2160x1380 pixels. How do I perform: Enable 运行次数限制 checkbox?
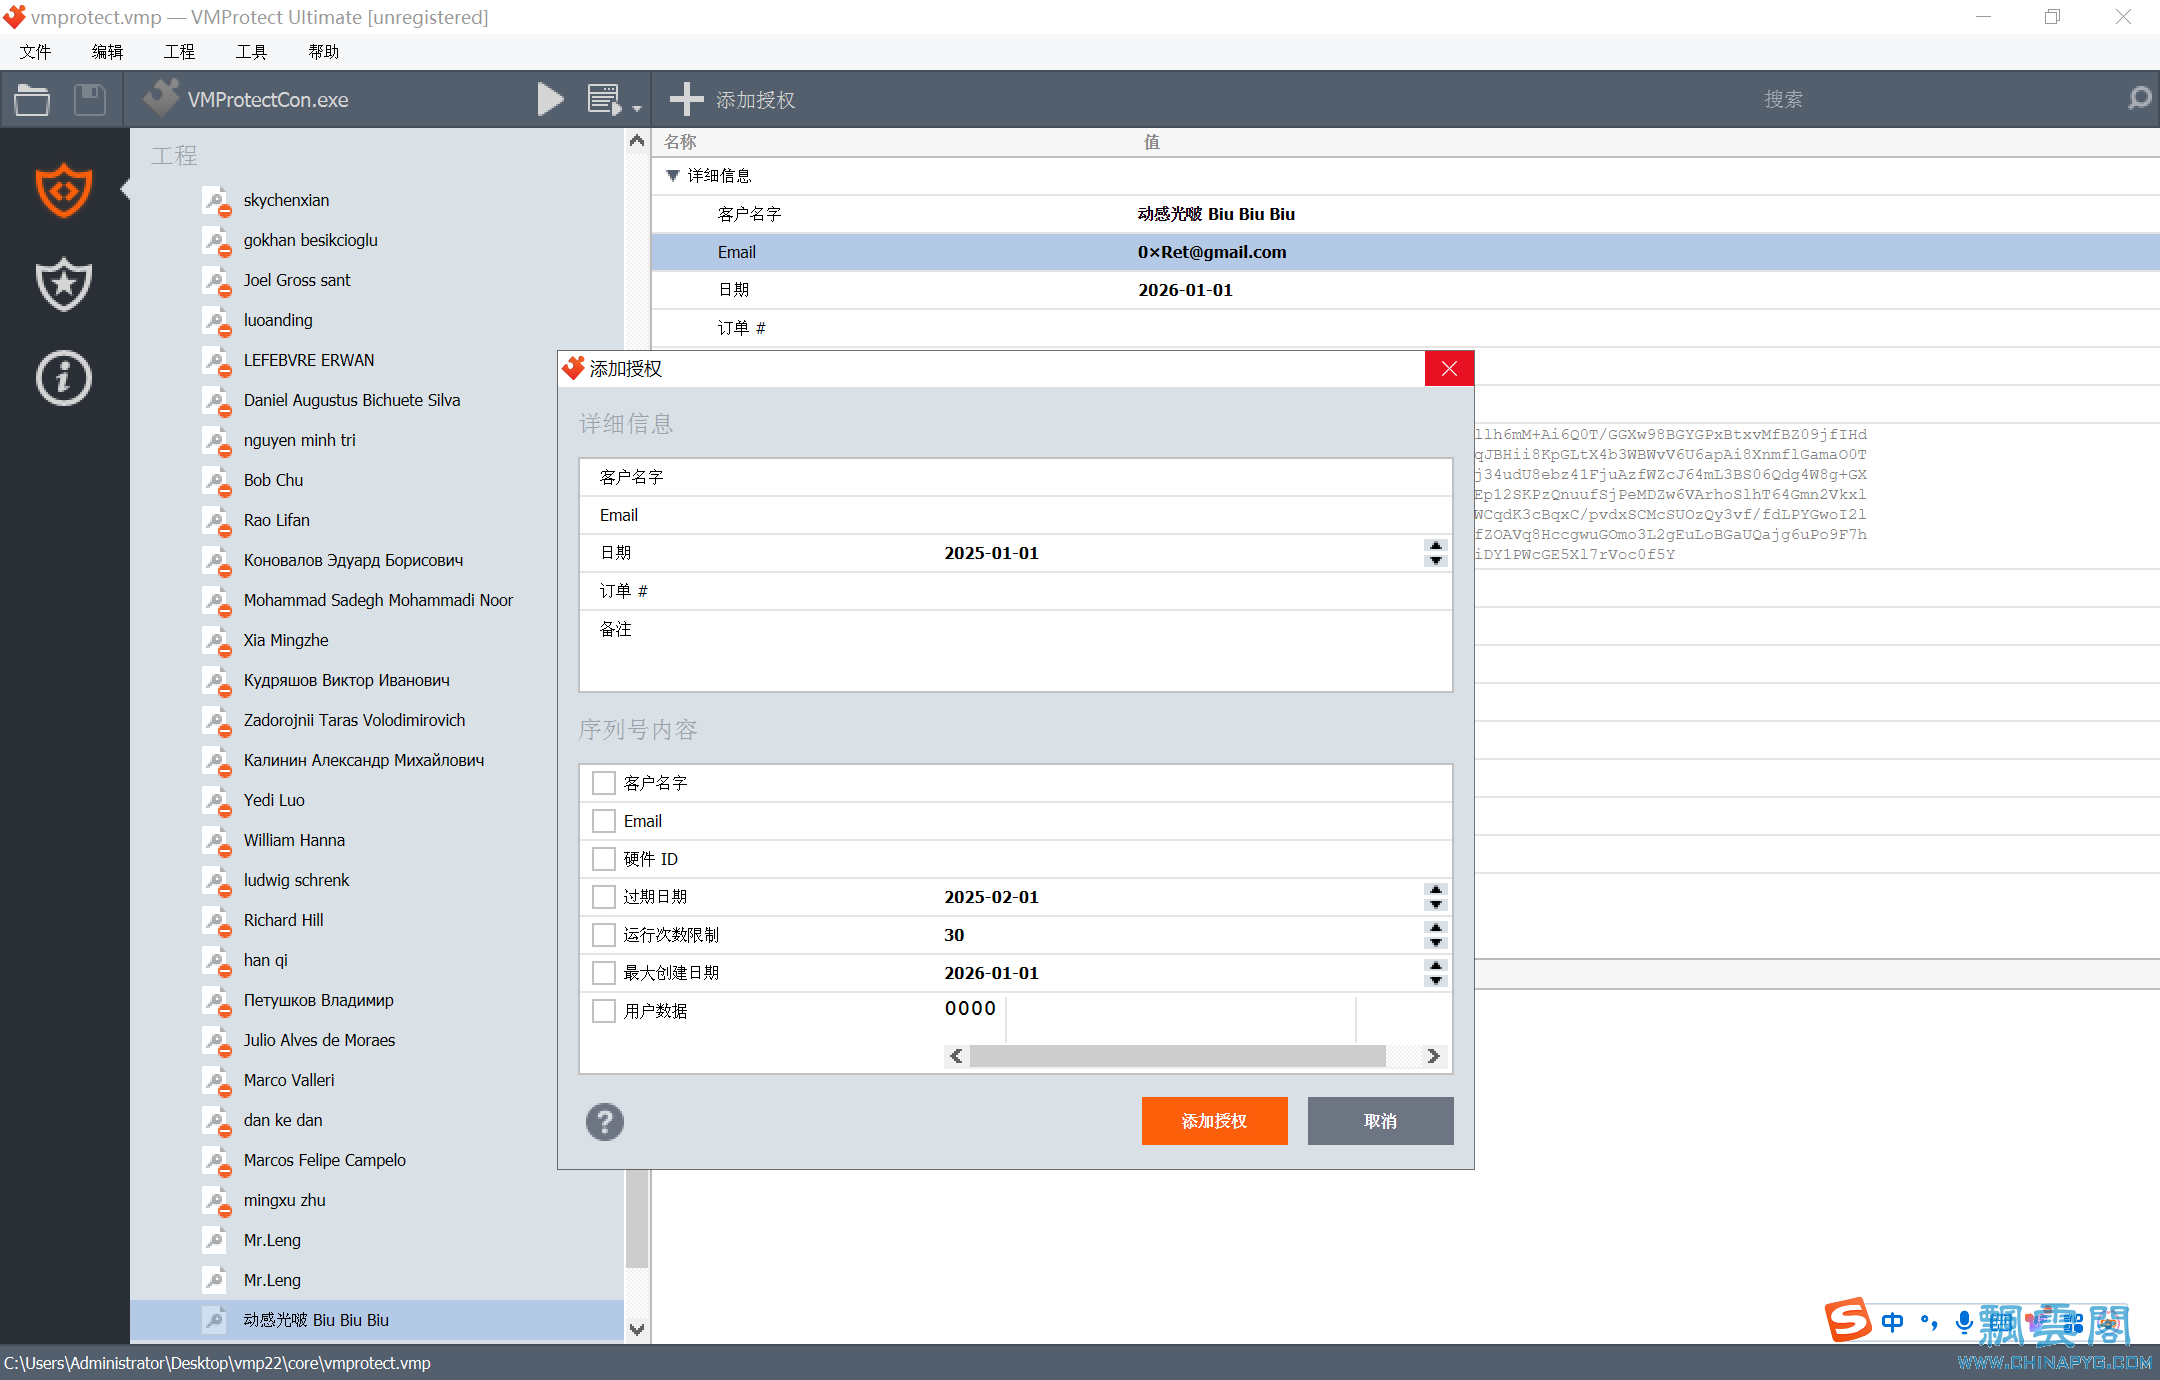(604, 935)
